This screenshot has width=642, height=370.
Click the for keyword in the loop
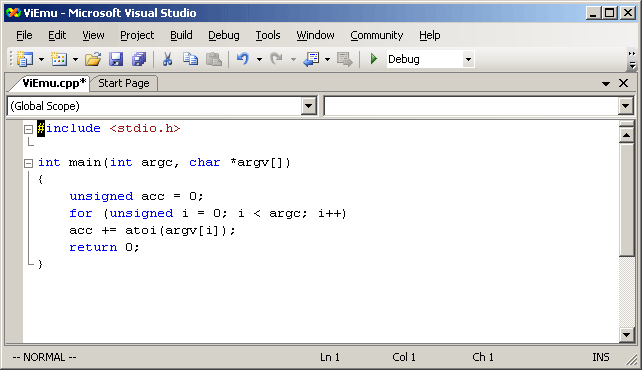point(81,213)
